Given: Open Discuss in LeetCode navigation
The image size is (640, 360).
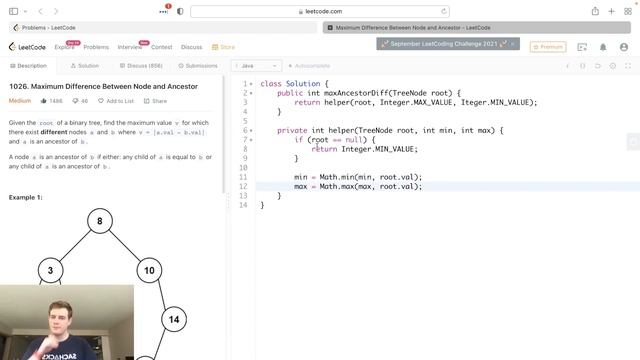Looking at the screenshot, I should coord(191,47).
